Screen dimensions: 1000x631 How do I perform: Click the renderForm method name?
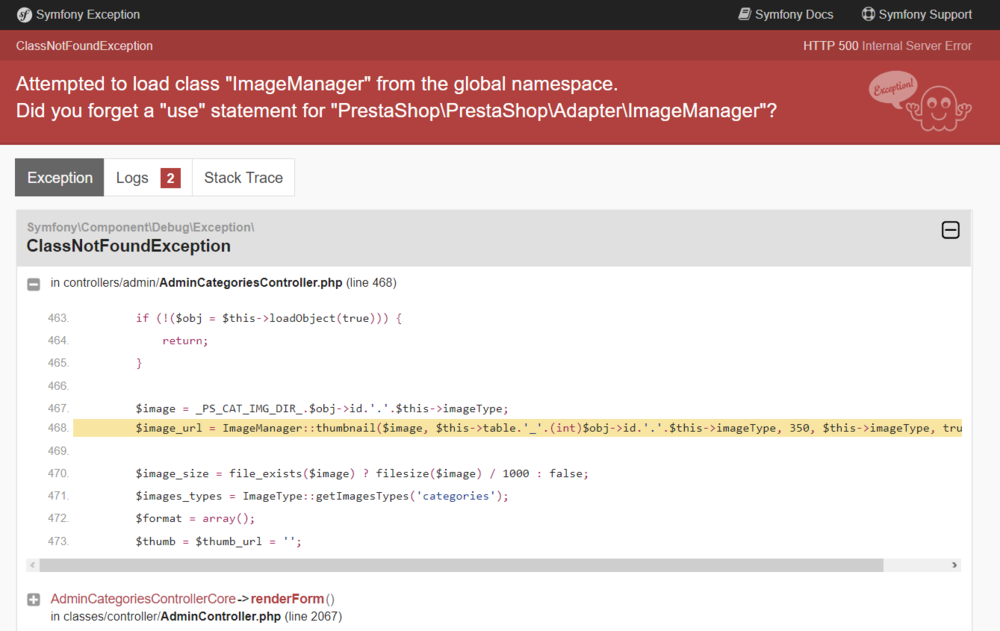[287, 598]
